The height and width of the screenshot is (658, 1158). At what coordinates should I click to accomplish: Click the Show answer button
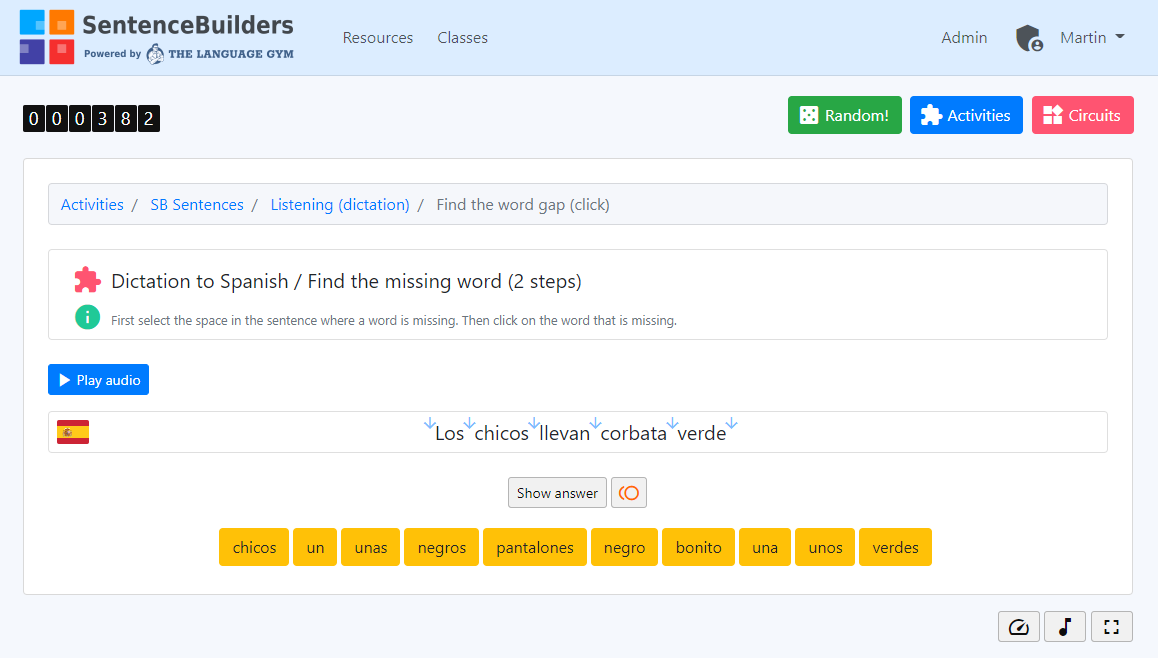pyautogui.click(x=557, y=493)
